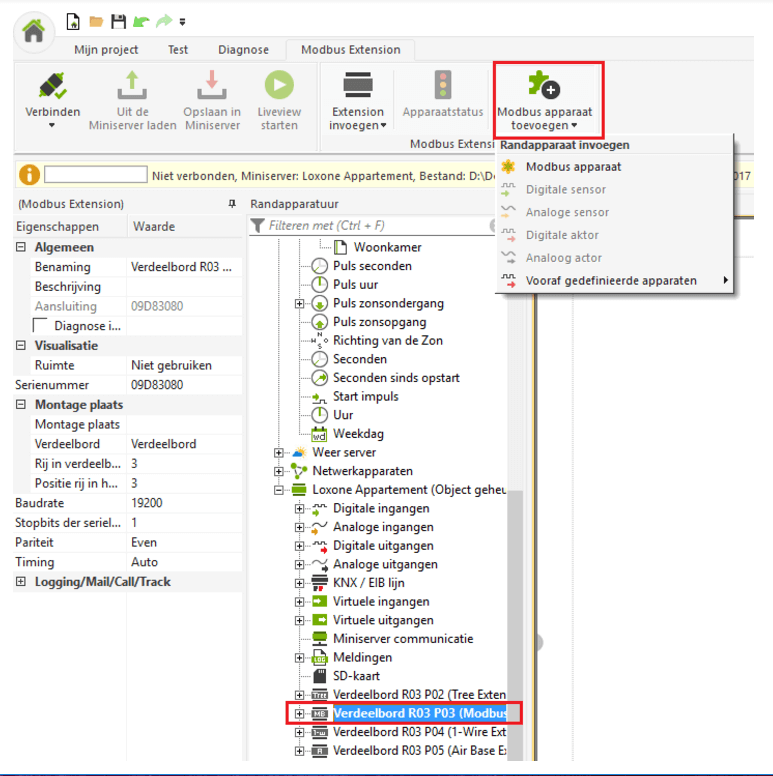Collapse the Algemeen properties section
This screenshot has height=776, width=773.
[x=21, y=247]
